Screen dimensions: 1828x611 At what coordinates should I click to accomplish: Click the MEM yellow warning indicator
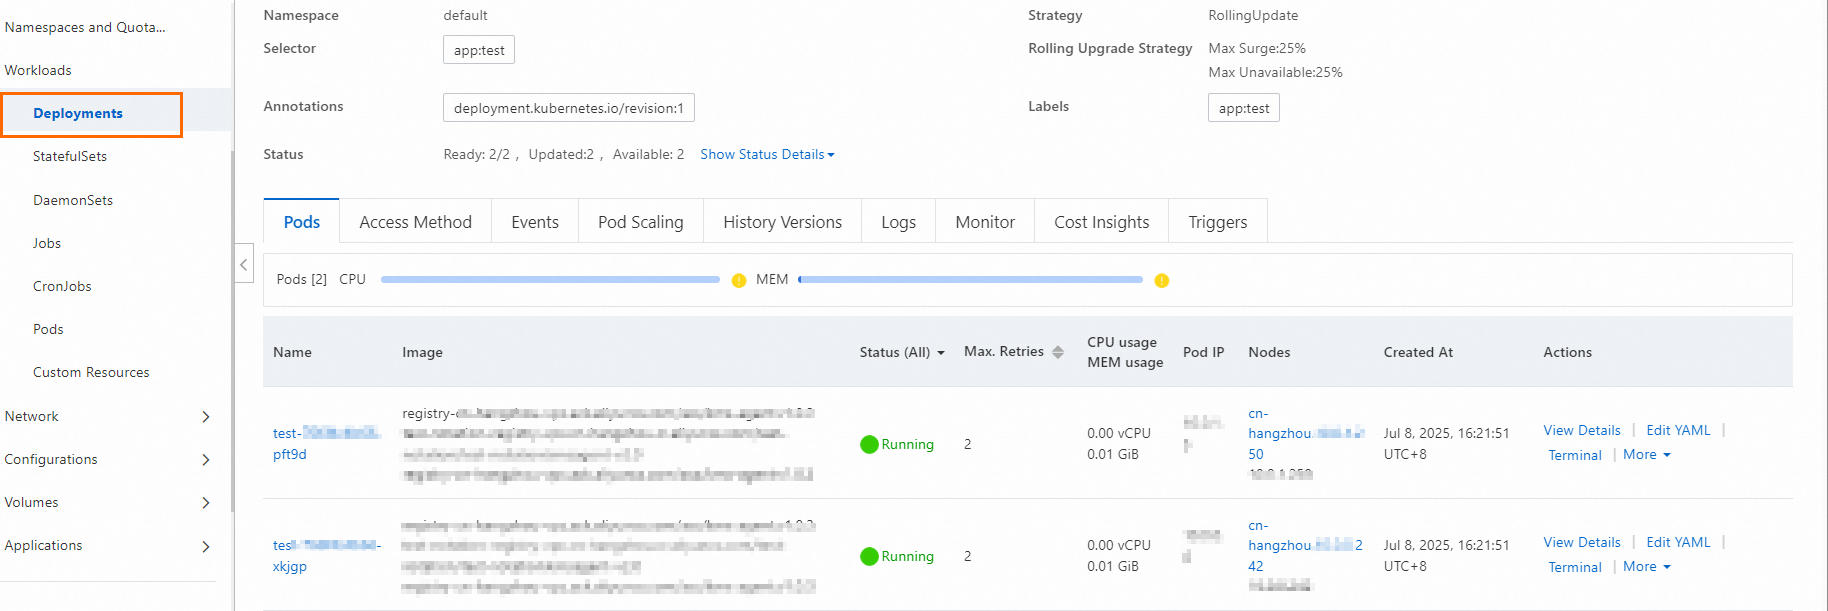click(x=1161, y=280)
